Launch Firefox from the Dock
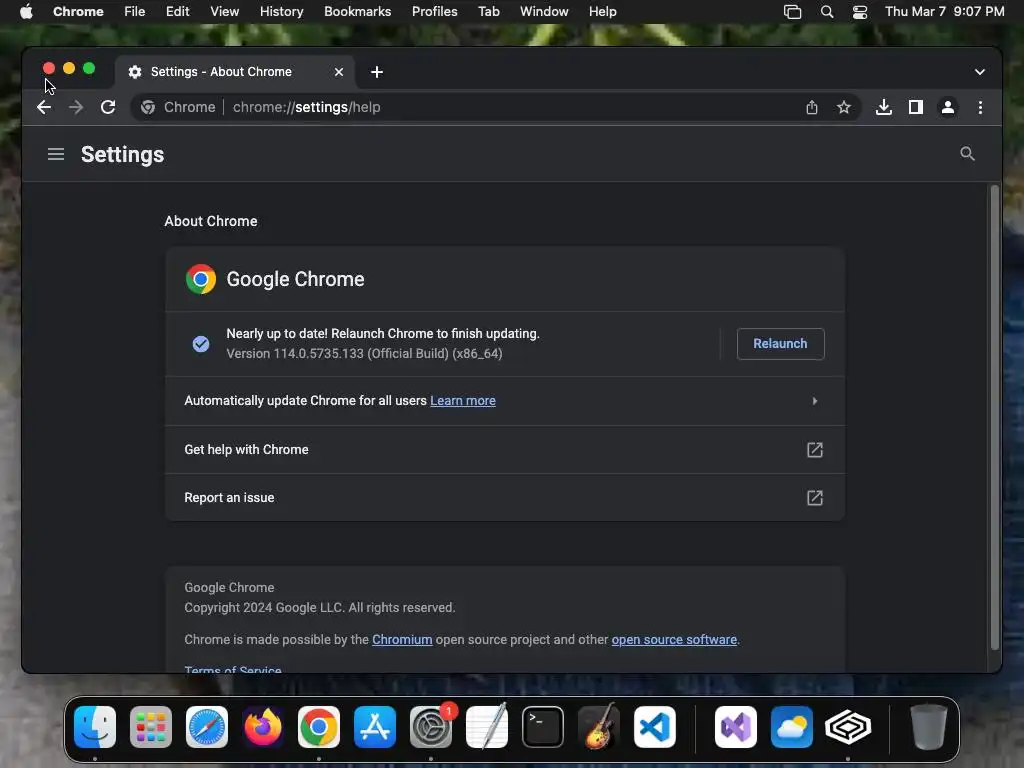The width and height of the screenshot is (1024, 768). (x=263, y=727)
